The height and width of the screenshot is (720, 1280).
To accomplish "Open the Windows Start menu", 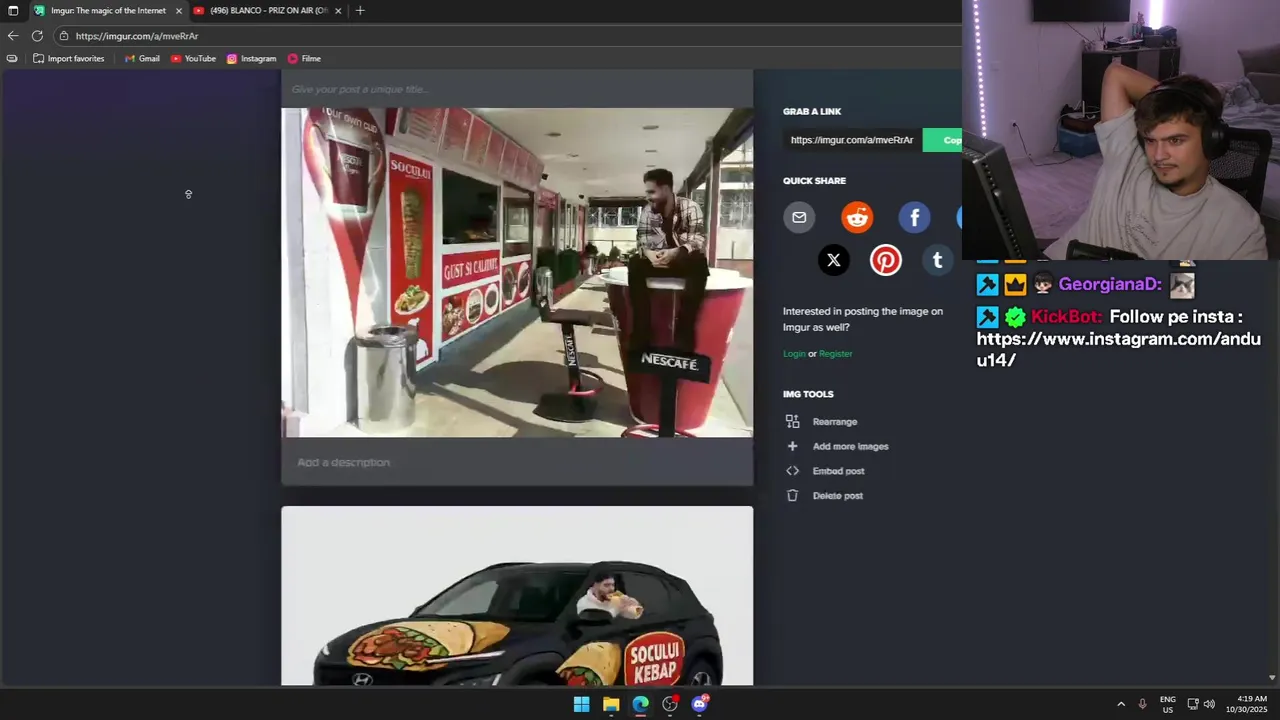I will (x=581, y=704).
